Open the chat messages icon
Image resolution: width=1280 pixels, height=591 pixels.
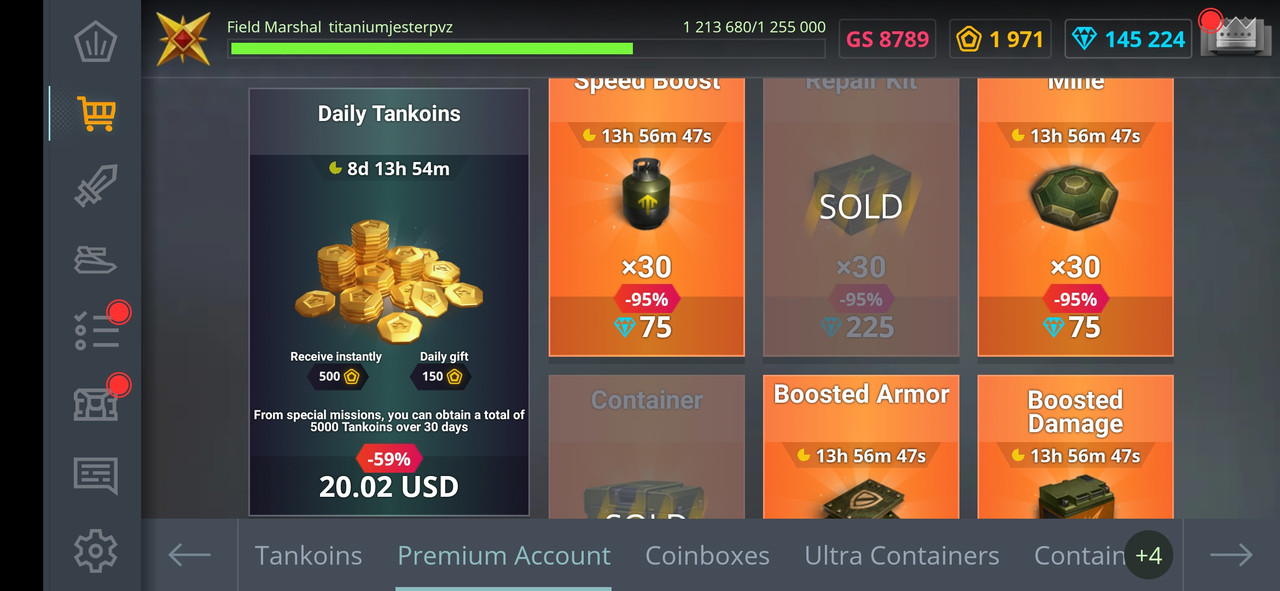click(x=96, y=476)
